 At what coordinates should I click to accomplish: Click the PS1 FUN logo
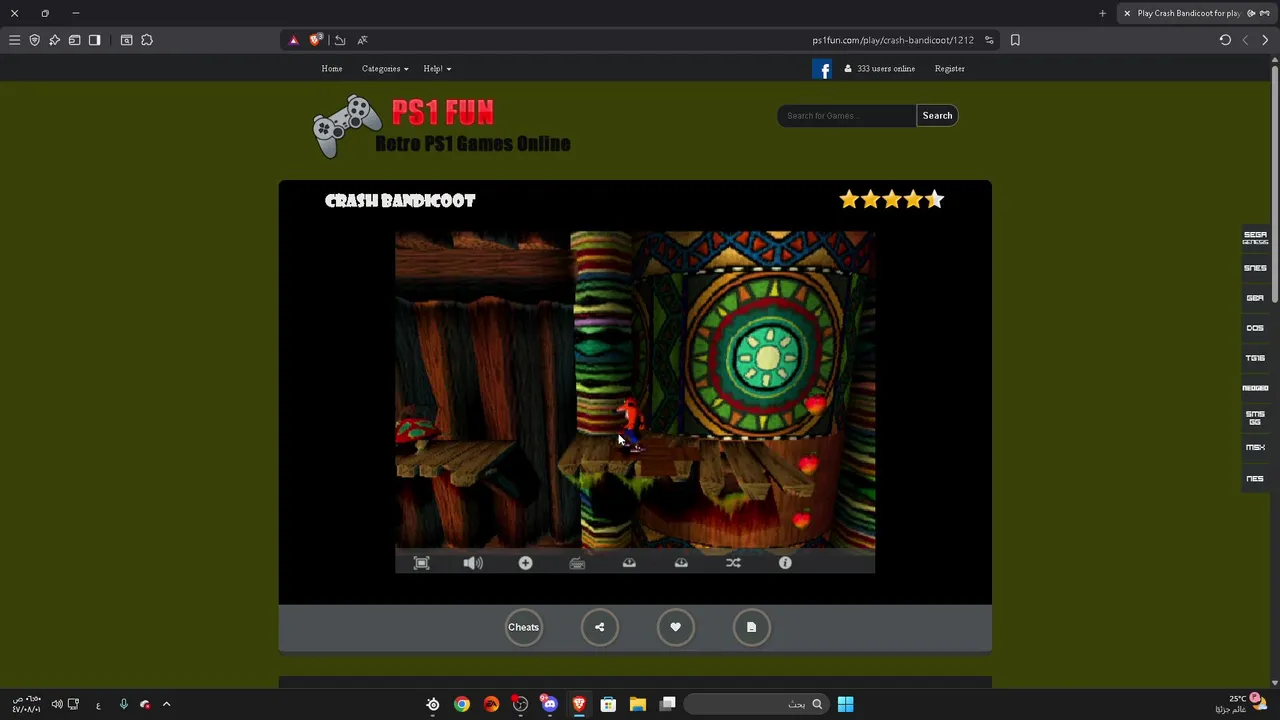(441, 127)
